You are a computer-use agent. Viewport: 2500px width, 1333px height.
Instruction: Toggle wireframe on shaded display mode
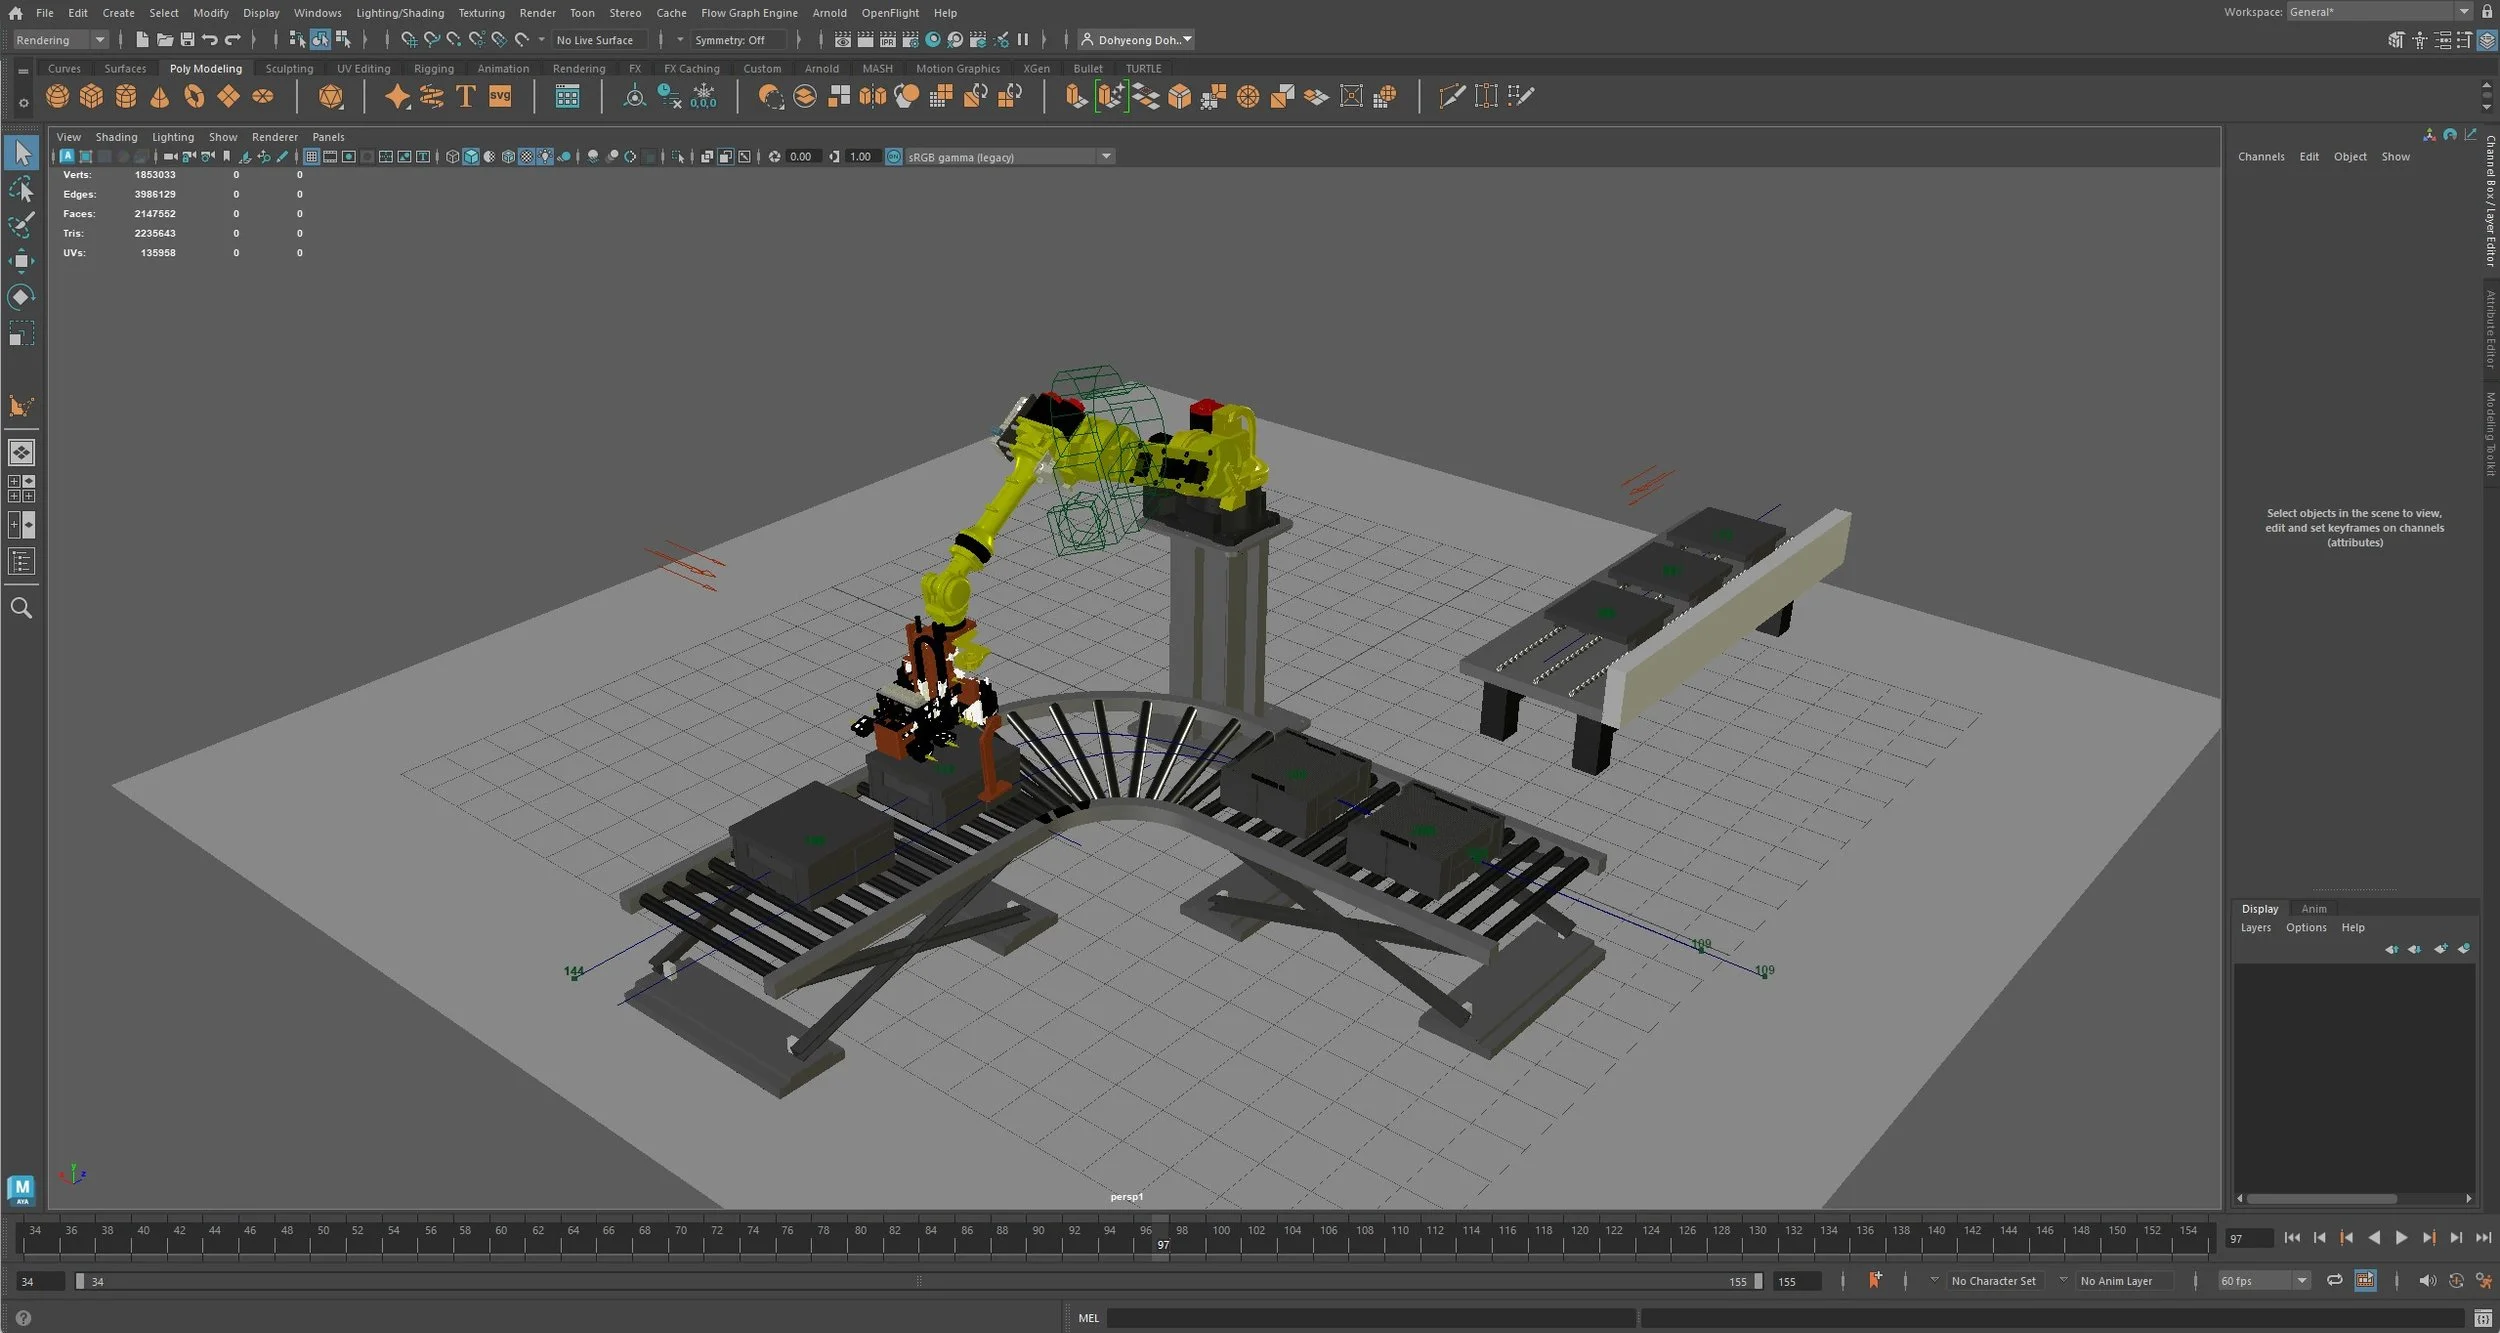click(x=506, y=156)
